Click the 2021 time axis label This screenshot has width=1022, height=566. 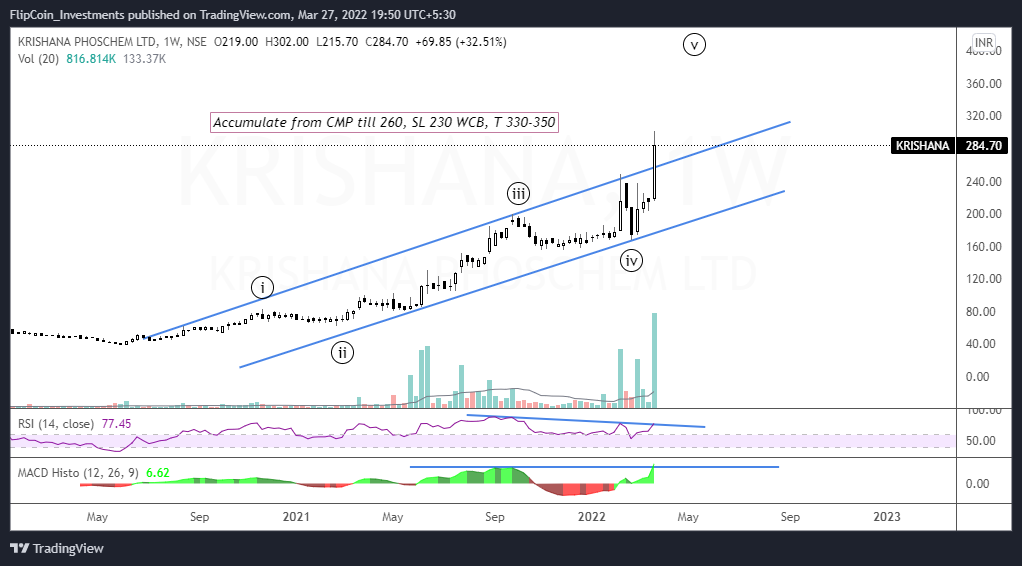coord(296,517)
